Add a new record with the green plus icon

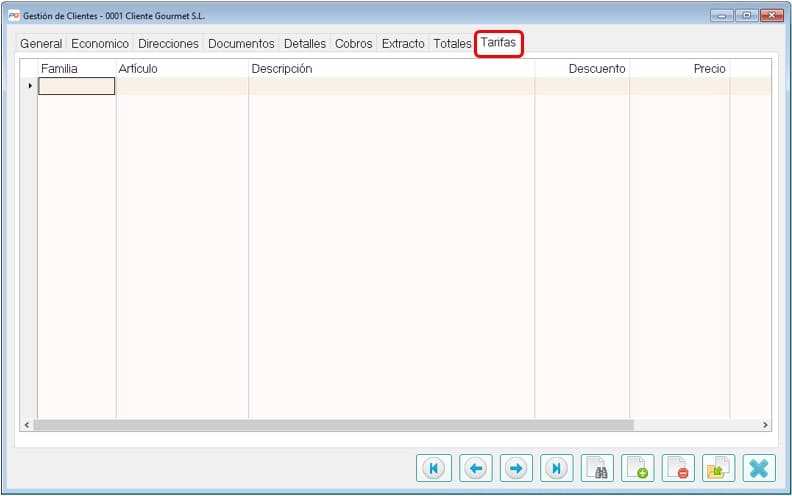click(637, 468)
